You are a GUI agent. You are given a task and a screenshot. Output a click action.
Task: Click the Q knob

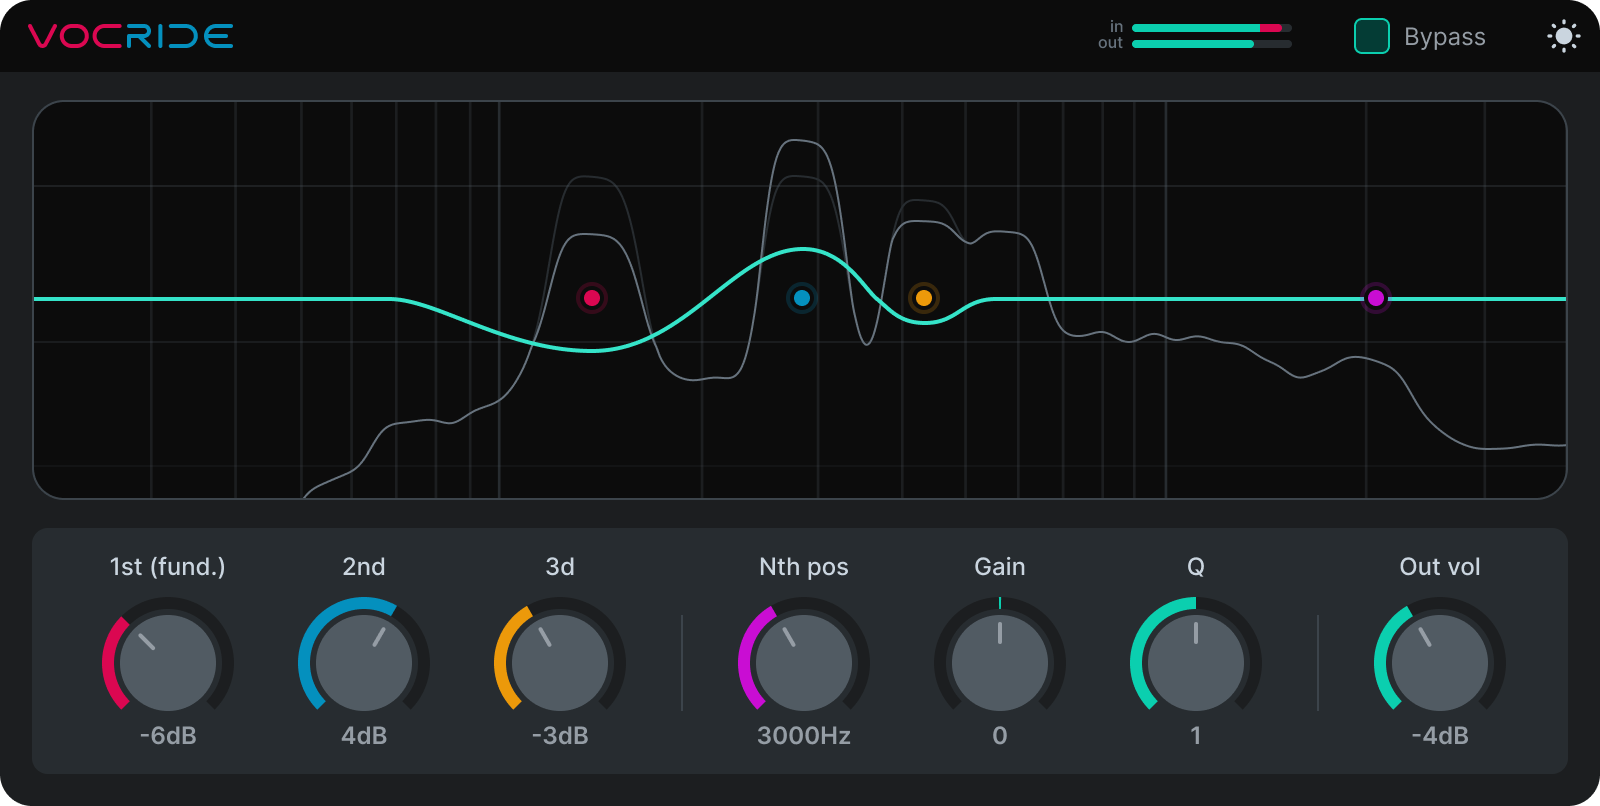(x=1196, y=662)
